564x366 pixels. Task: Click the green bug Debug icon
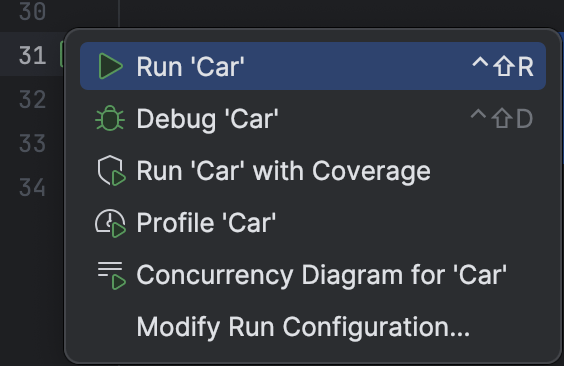coord(110,118)
